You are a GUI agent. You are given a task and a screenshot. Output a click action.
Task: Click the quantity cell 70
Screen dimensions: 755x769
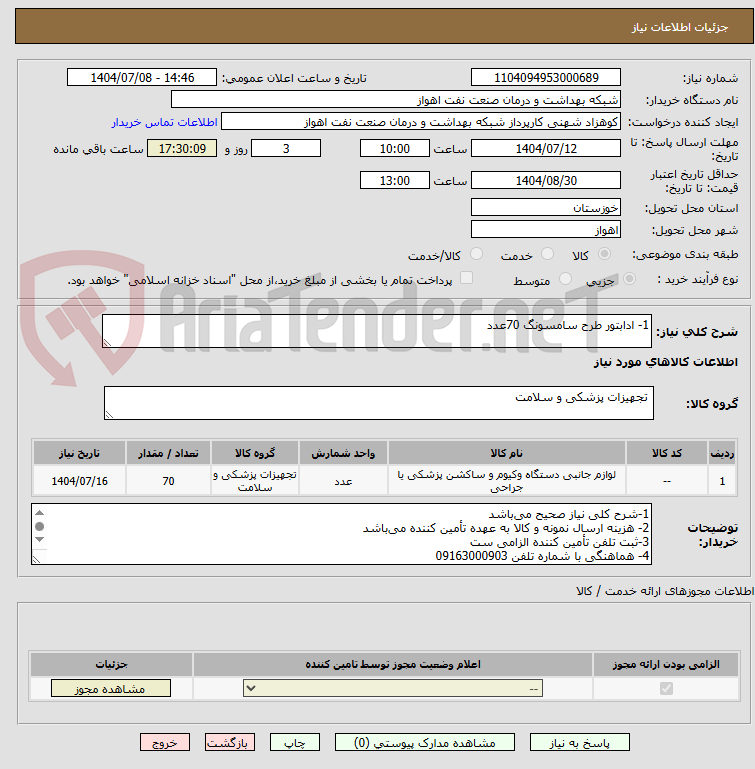coord(168,481)
